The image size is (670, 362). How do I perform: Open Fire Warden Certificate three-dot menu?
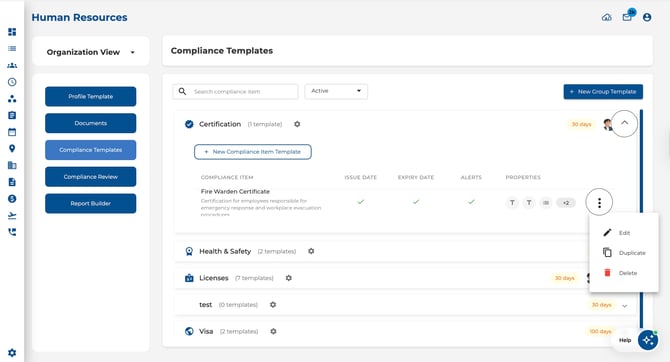[599, 202]
